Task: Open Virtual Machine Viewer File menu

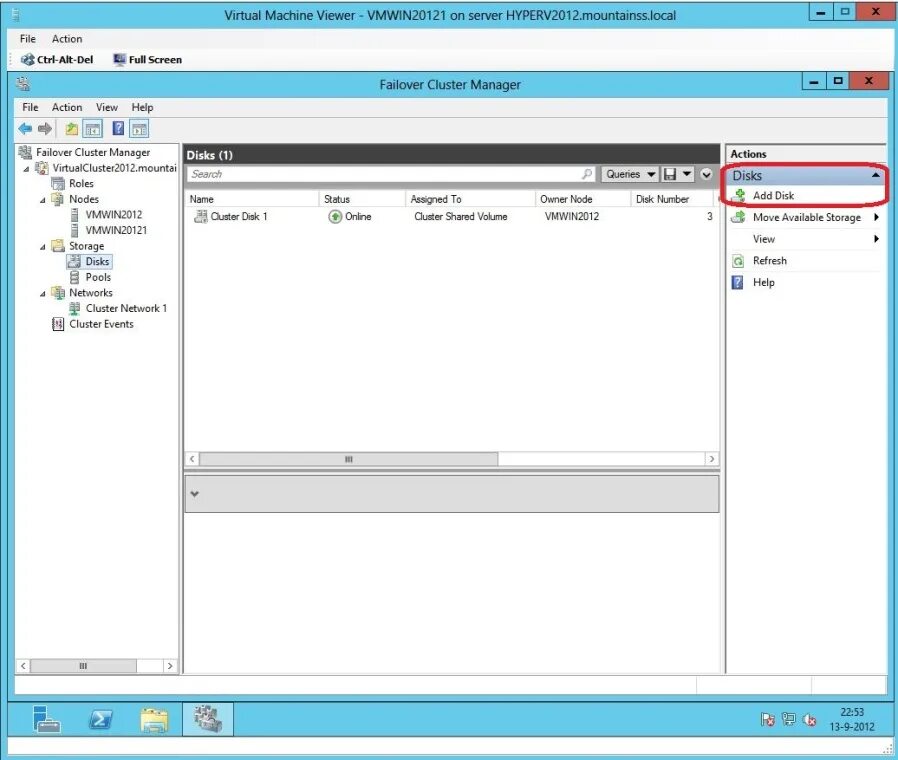Action: pyautogui.click(x=27, y=39)
